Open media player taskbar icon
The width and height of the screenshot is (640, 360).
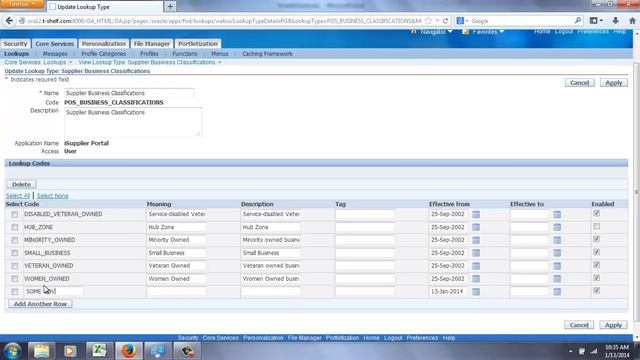point(70,351)
